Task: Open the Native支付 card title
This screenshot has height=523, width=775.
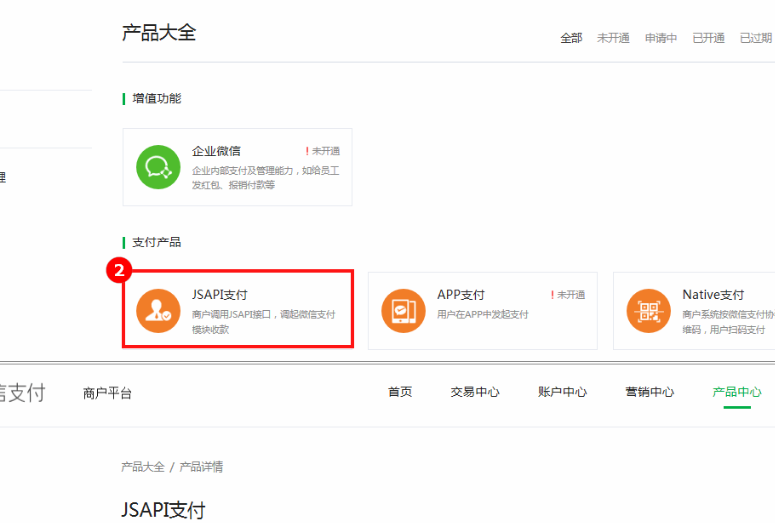Action: (x=713, y=295)
